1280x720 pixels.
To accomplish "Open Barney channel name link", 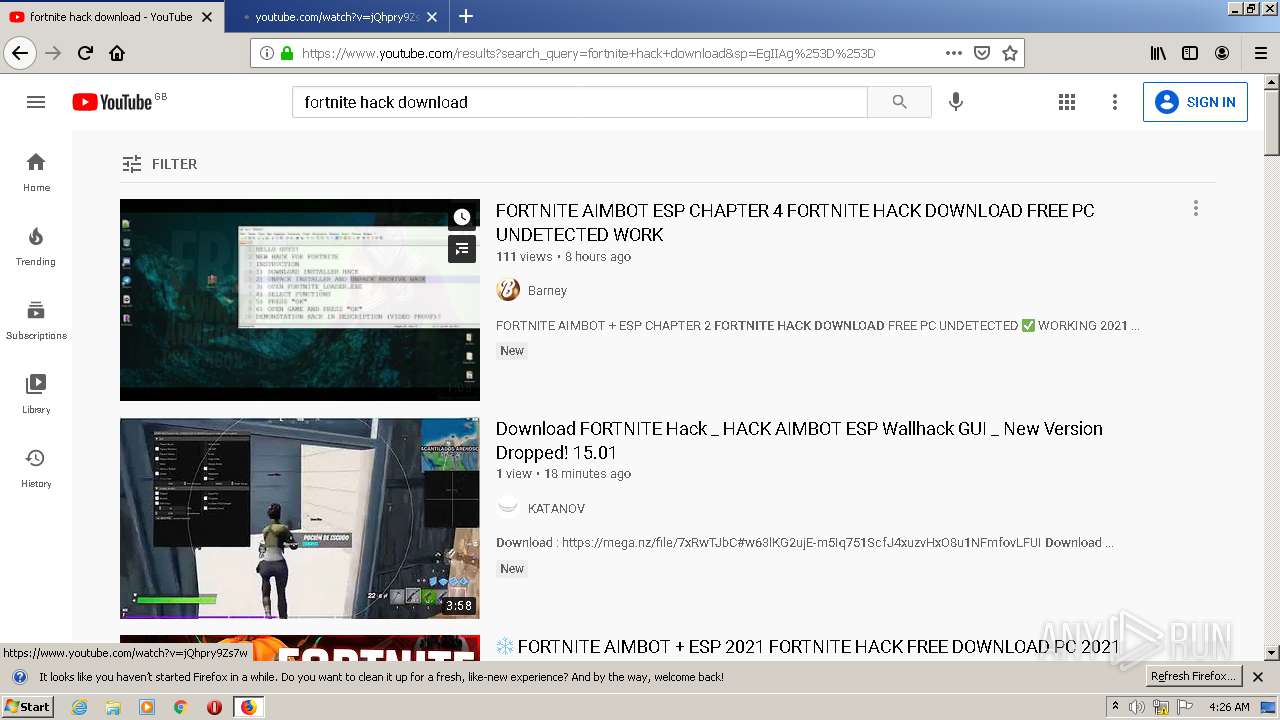I will point(547,291).
